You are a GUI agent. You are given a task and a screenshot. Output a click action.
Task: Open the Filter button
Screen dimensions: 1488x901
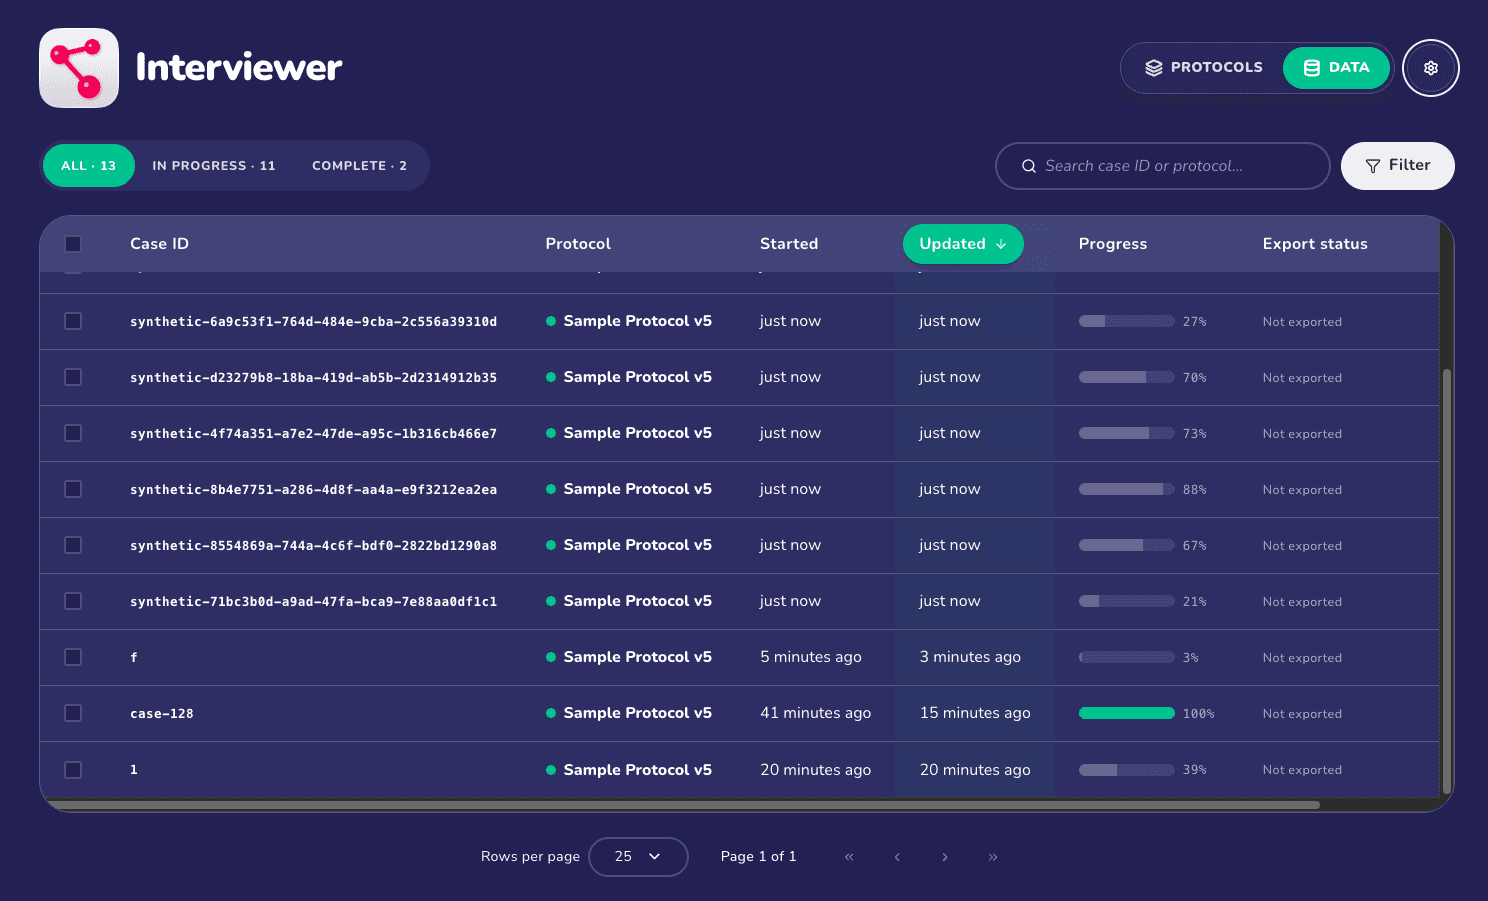tap(1398, 166)
